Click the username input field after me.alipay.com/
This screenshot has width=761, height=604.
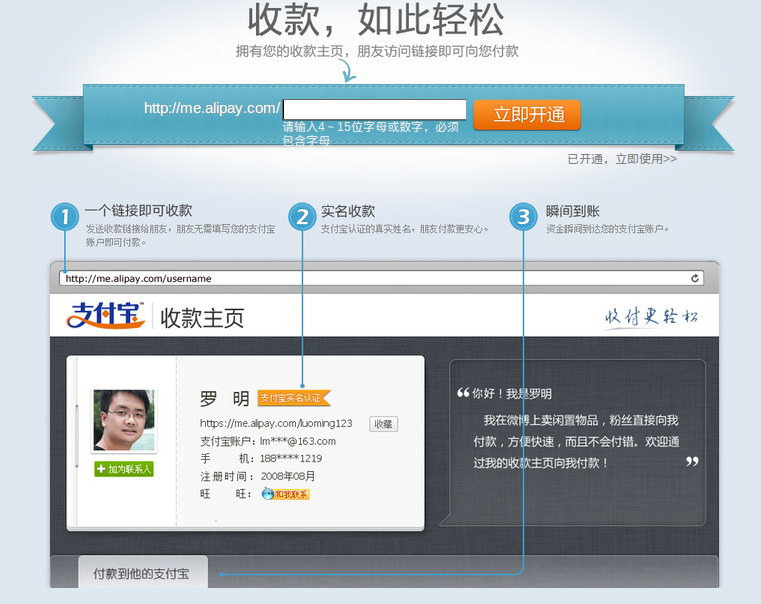pyautogui.click(x=374, y=109)
